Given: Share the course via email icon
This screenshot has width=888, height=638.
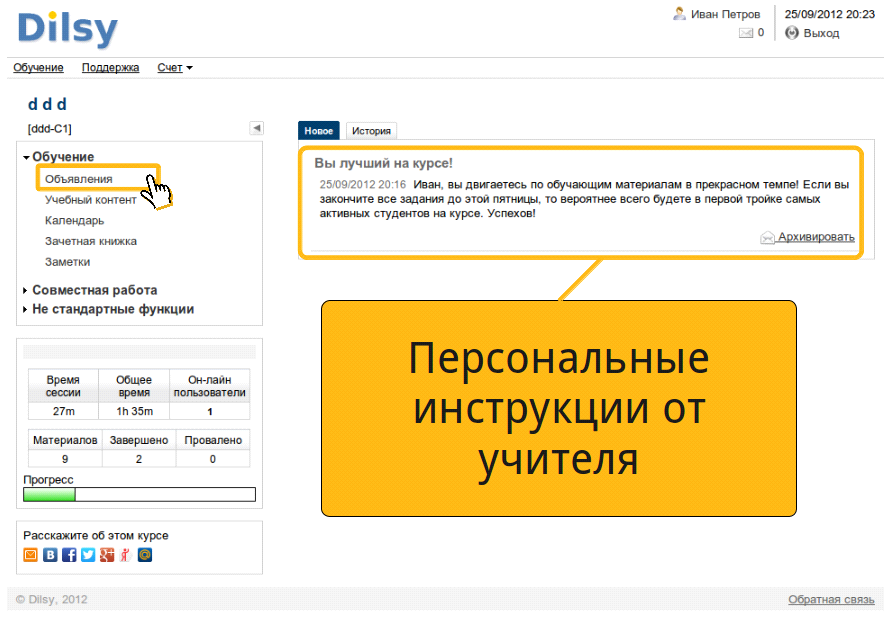Looking at the screenshot, I should coord(31,555).
